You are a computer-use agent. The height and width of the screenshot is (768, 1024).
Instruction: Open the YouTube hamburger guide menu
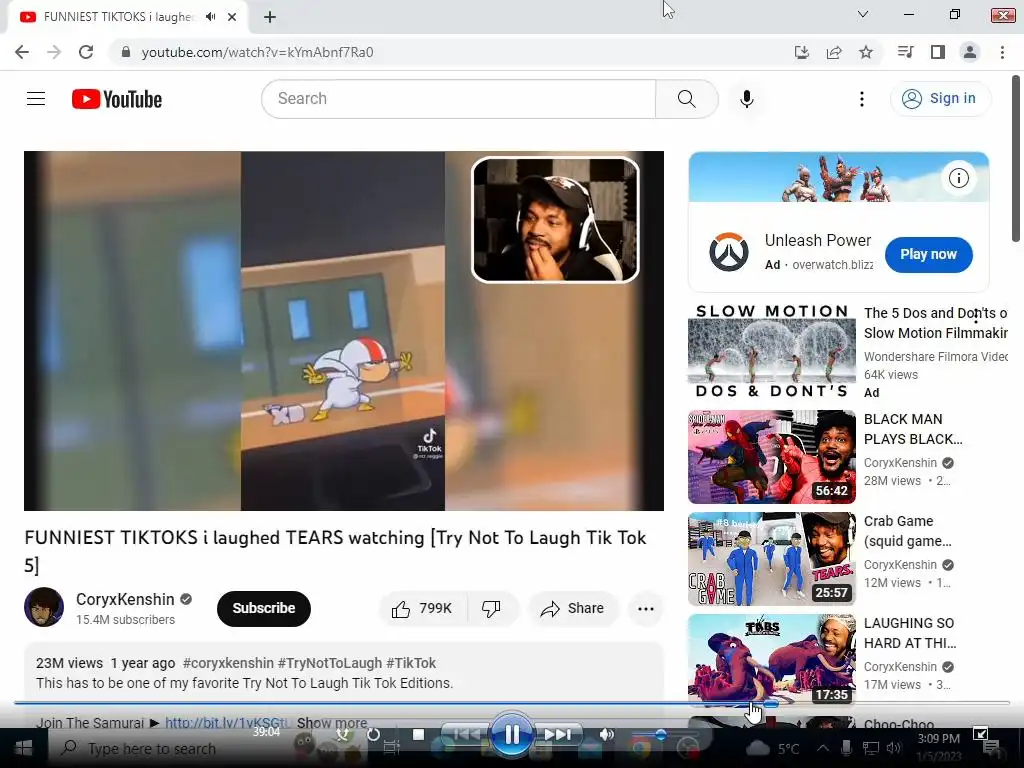pos(36,99)
